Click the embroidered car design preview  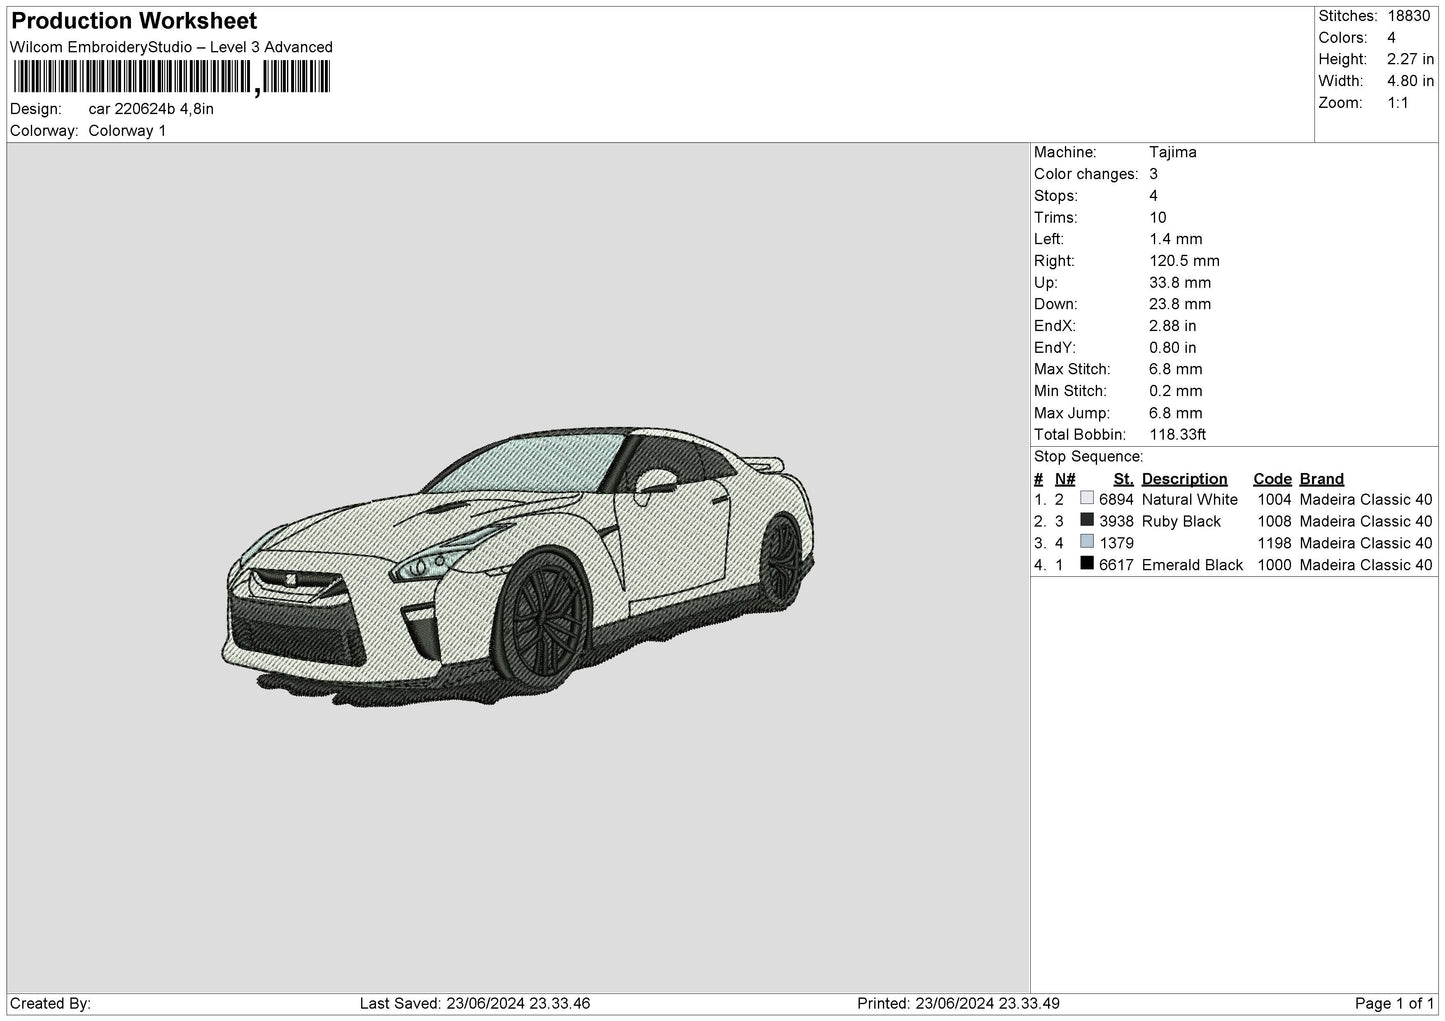(x=517, y=567)
